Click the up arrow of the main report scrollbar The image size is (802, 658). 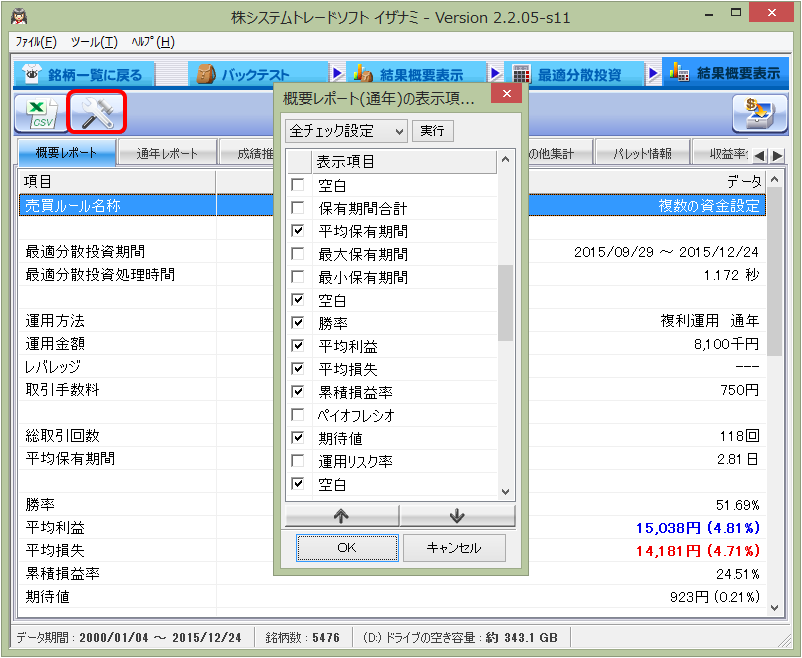click(x=774, y=180)
